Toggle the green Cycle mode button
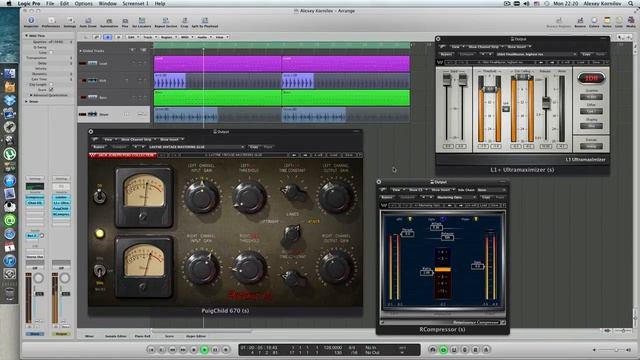Viewport: 640px width, 360px height. [x=444, y=350]
